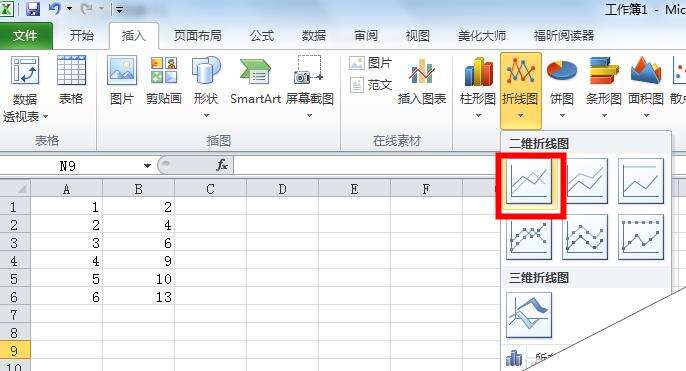686x371 pixels.
Task: Switch to the 开始 tab
Action: pyautogui.click(x=82, y=35)
